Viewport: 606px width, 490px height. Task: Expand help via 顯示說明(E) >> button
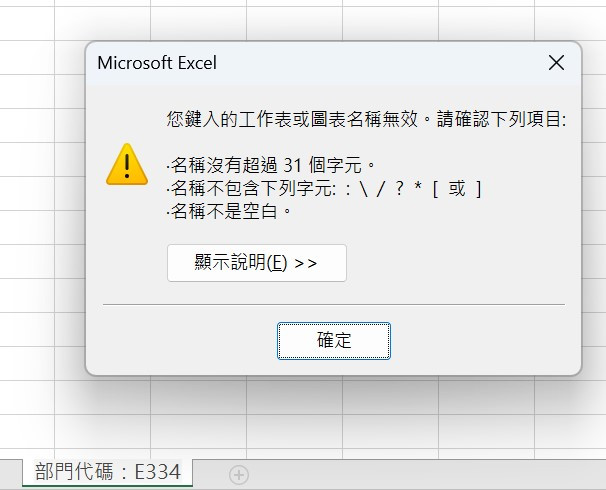click(x=257, y=263)
